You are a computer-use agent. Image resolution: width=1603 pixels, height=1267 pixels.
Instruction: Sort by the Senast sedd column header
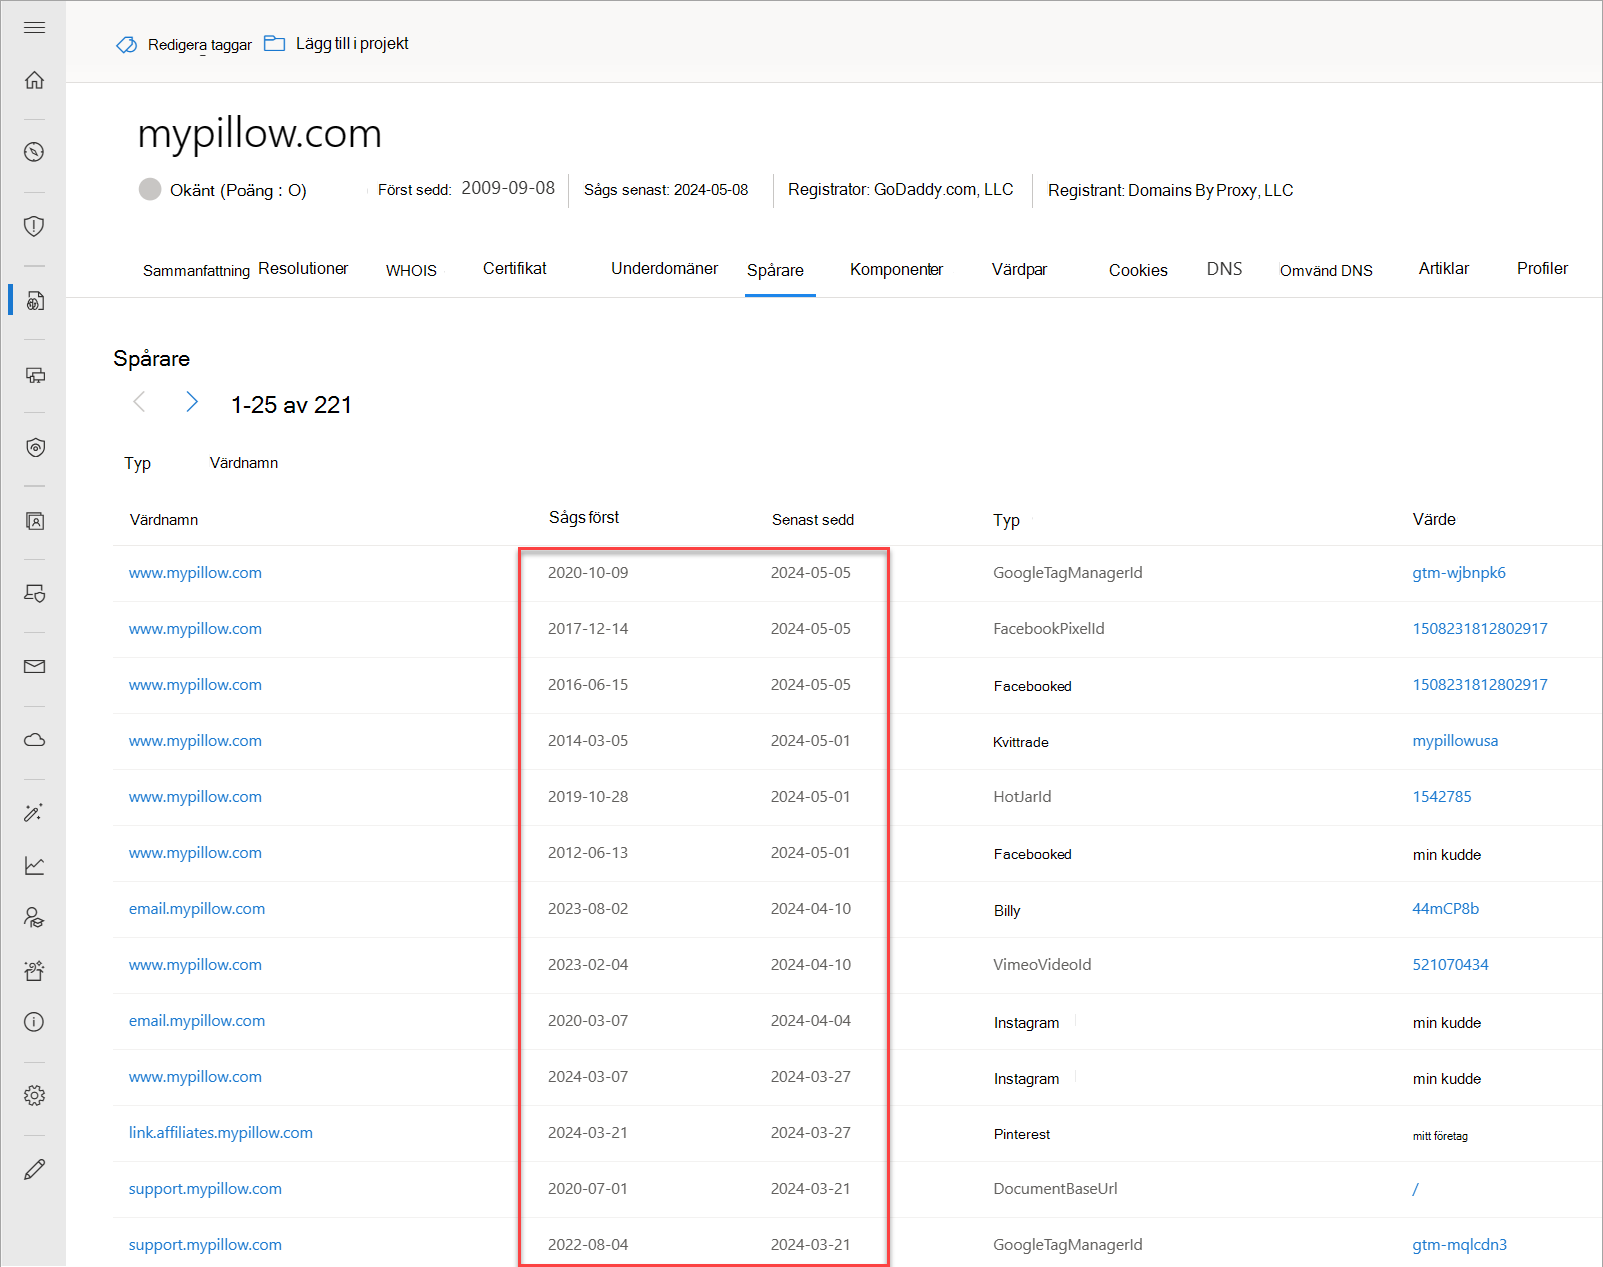point(813,520)
